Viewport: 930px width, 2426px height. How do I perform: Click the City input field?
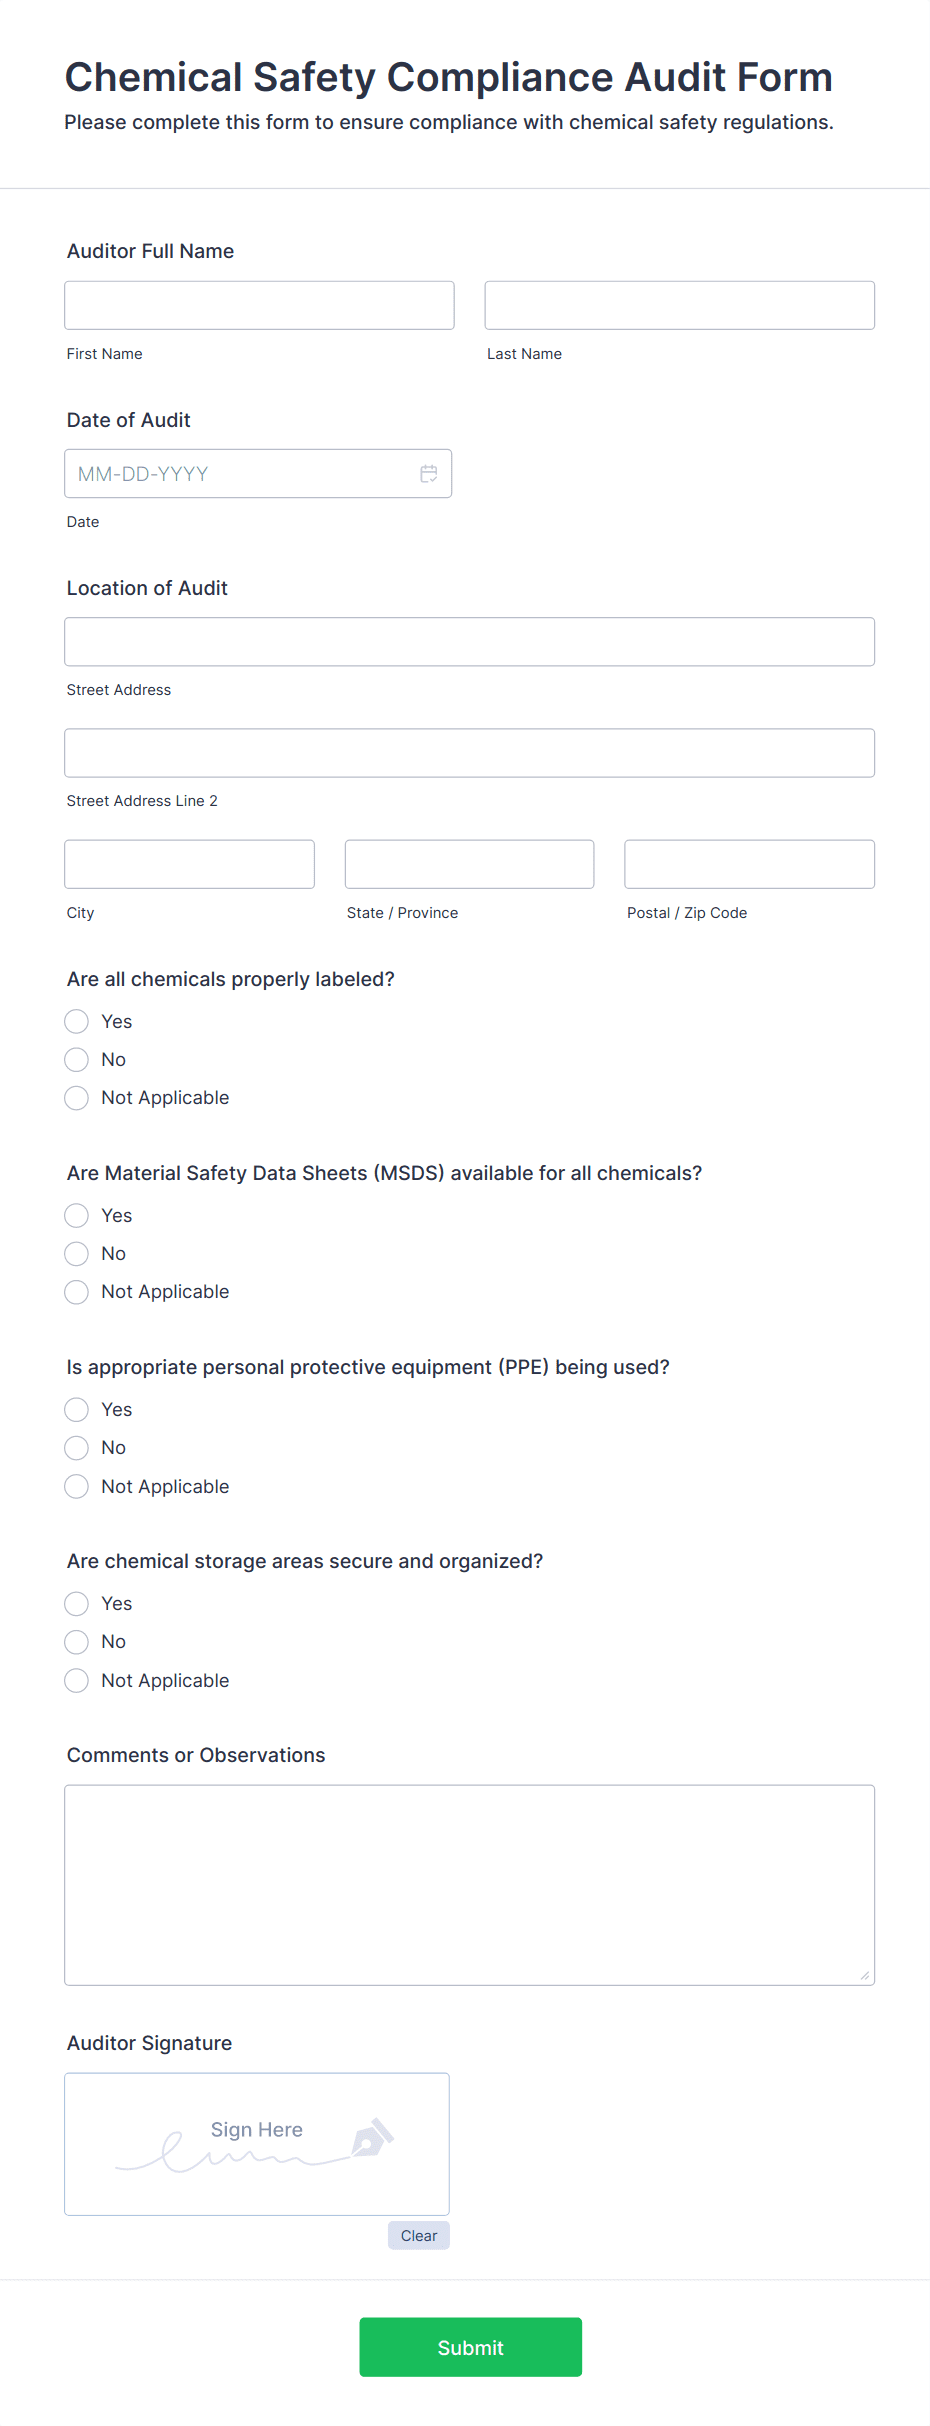click(x=189, y=863)
